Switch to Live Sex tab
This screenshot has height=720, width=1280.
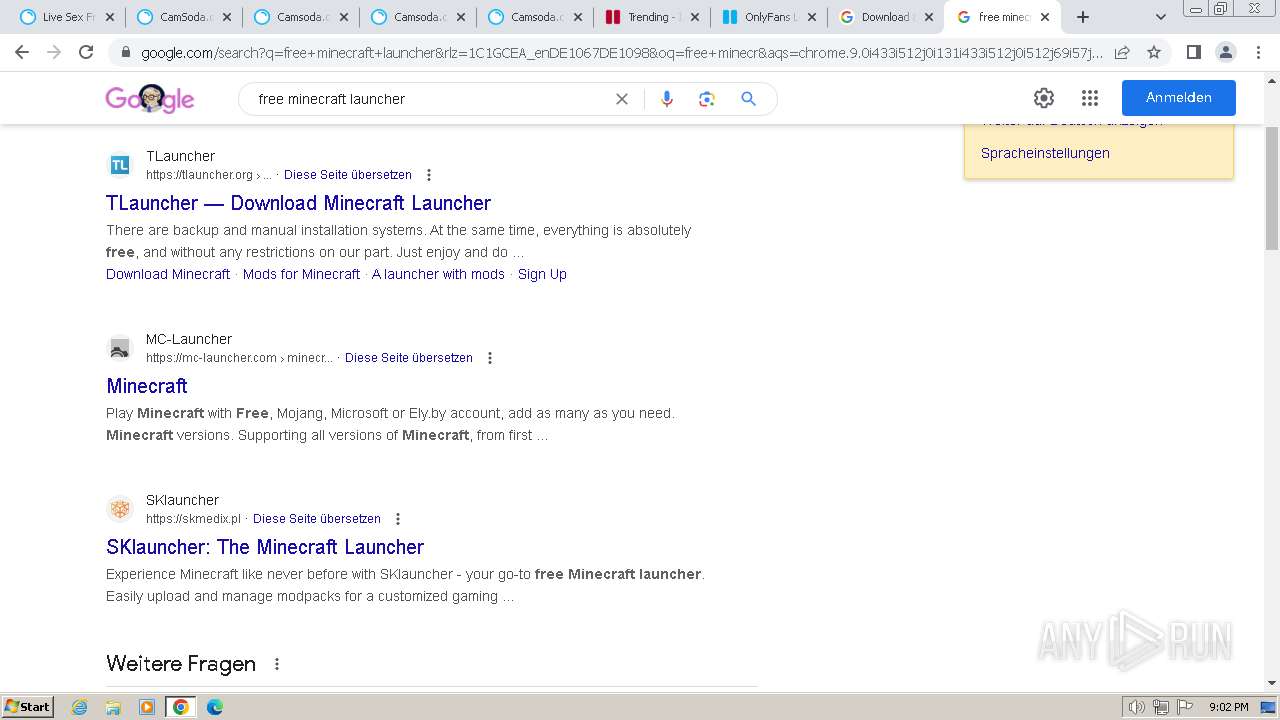(x=67, y=17)
